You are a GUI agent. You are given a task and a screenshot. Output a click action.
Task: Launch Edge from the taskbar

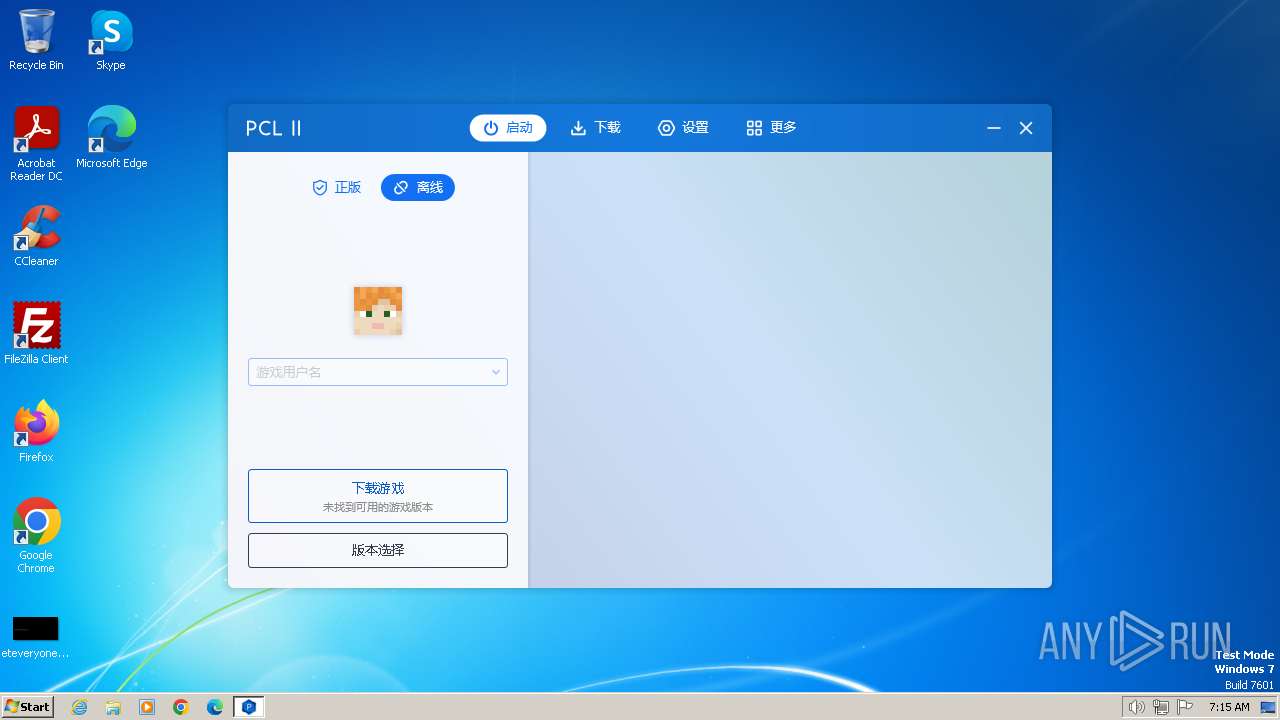215,707
